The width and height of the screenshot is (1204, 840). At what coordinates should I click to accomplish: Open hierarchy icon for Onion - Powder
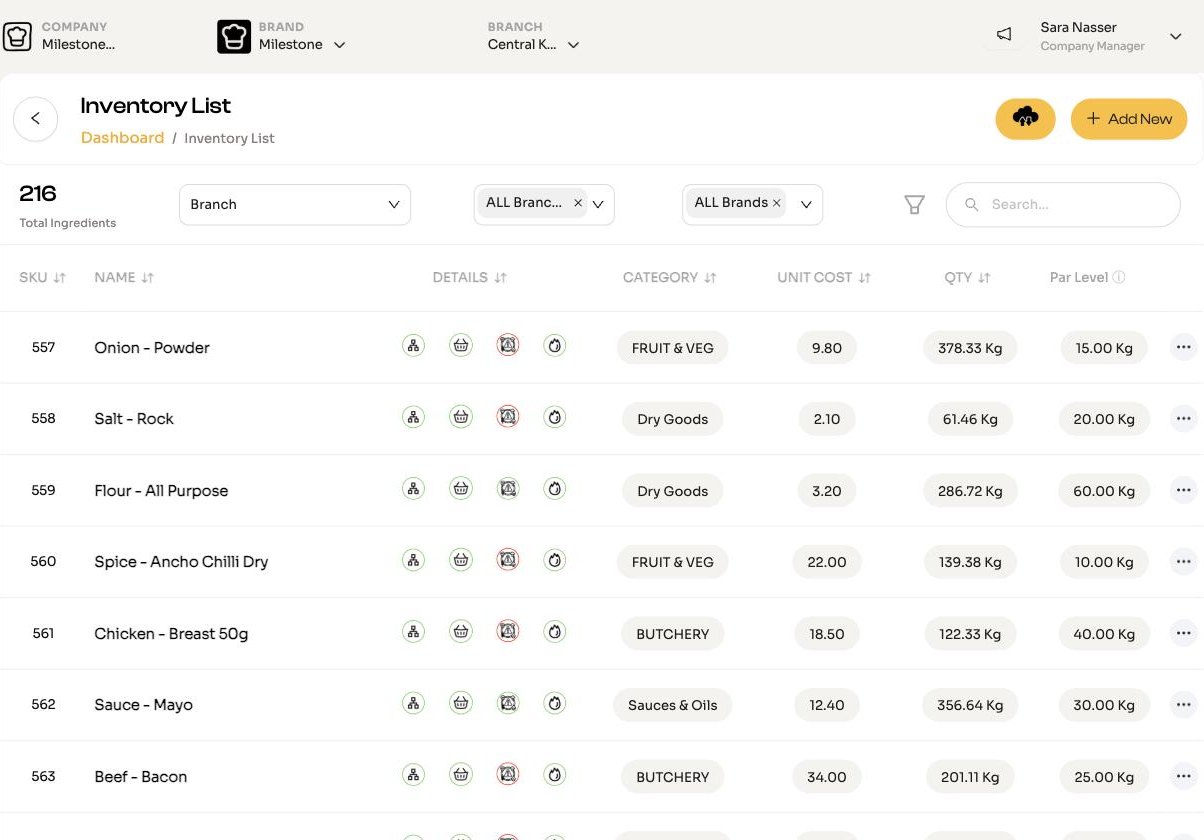tap(413, 346)
